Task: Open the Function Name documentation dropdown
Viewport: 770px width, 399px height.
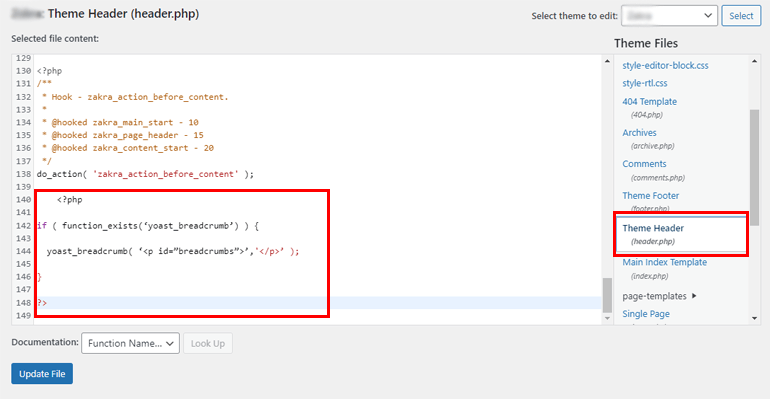Action: click(x=131, y=343)
